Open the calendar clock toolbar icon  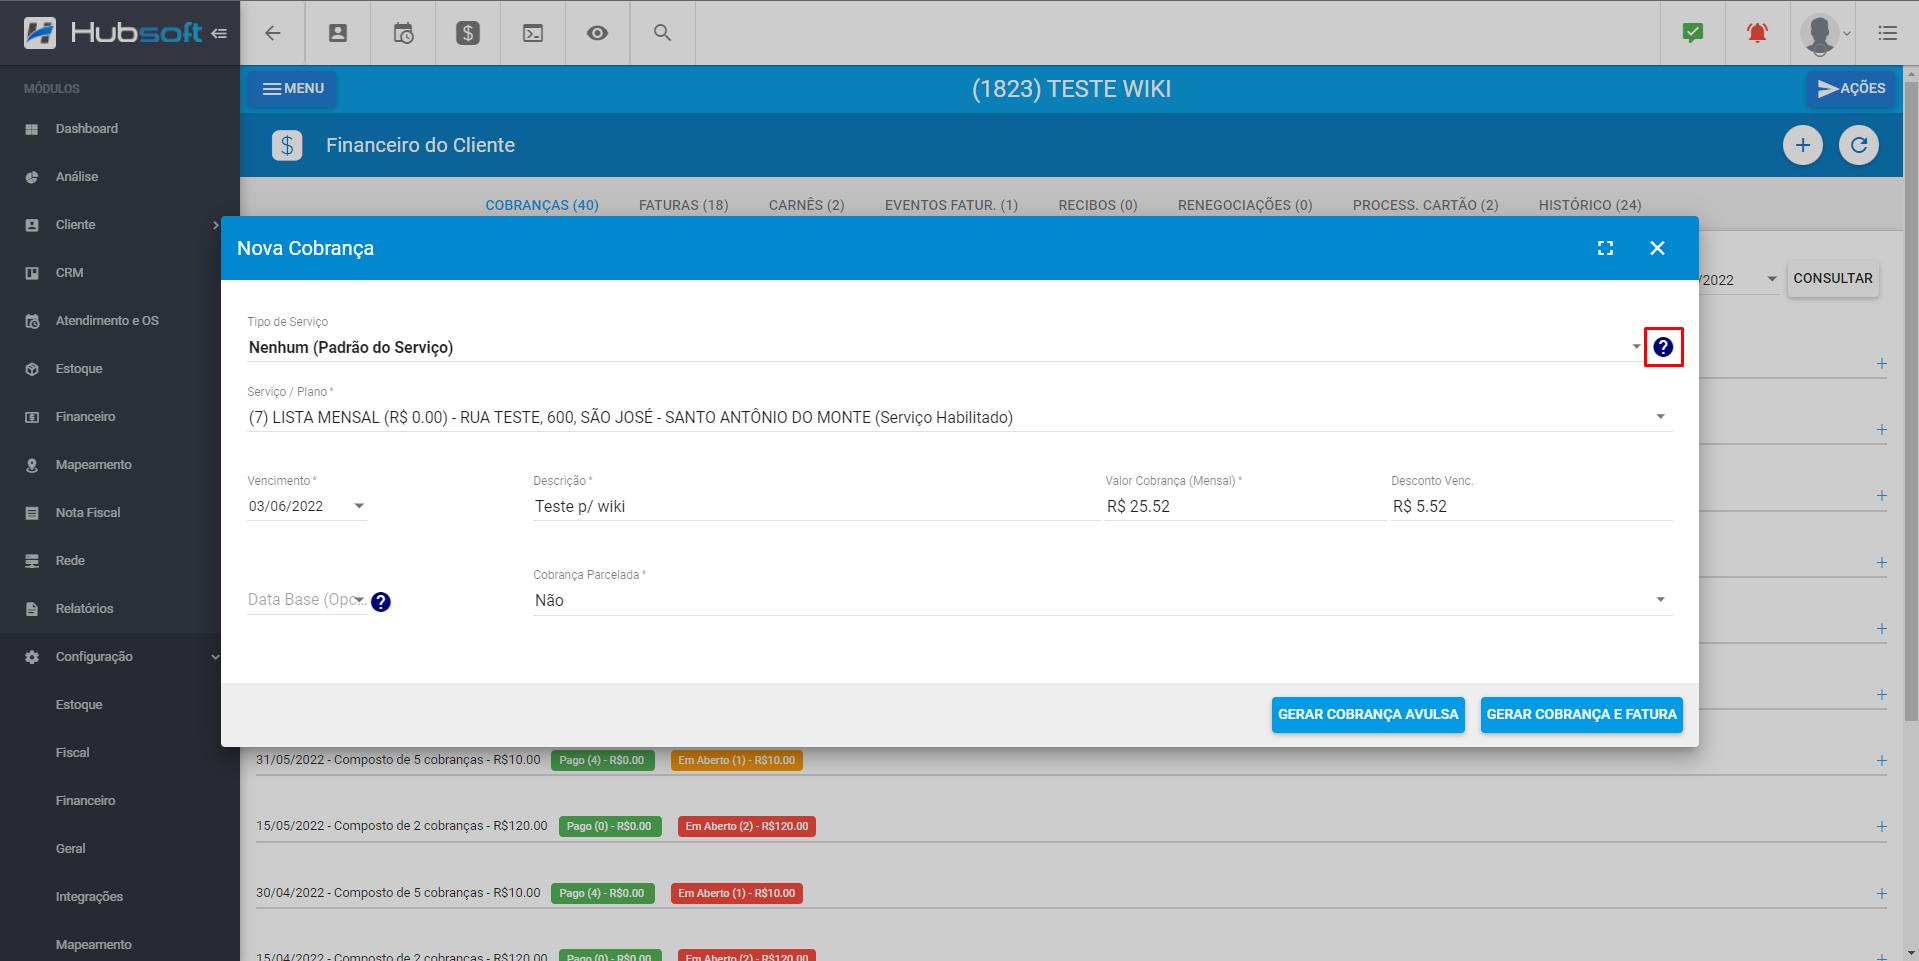click(x=403, y=33)
